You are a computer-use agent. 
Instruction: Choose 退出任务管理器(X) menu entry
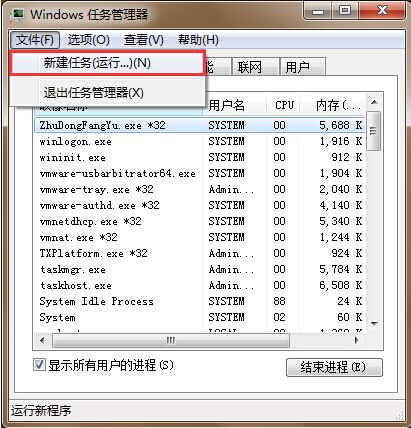(106, 92)
